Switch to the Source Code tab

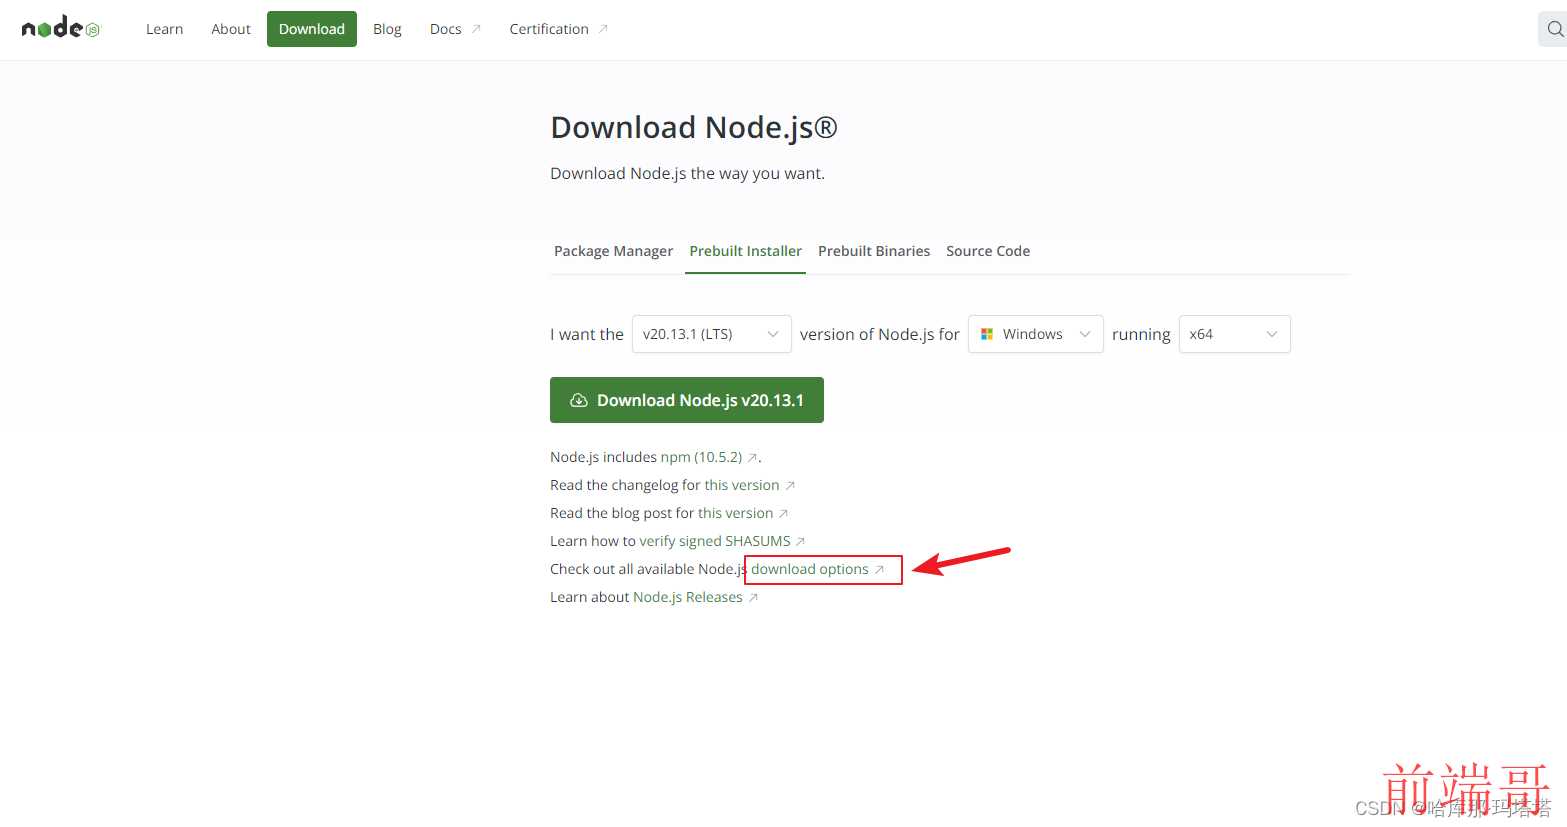[x=988, y=251]
